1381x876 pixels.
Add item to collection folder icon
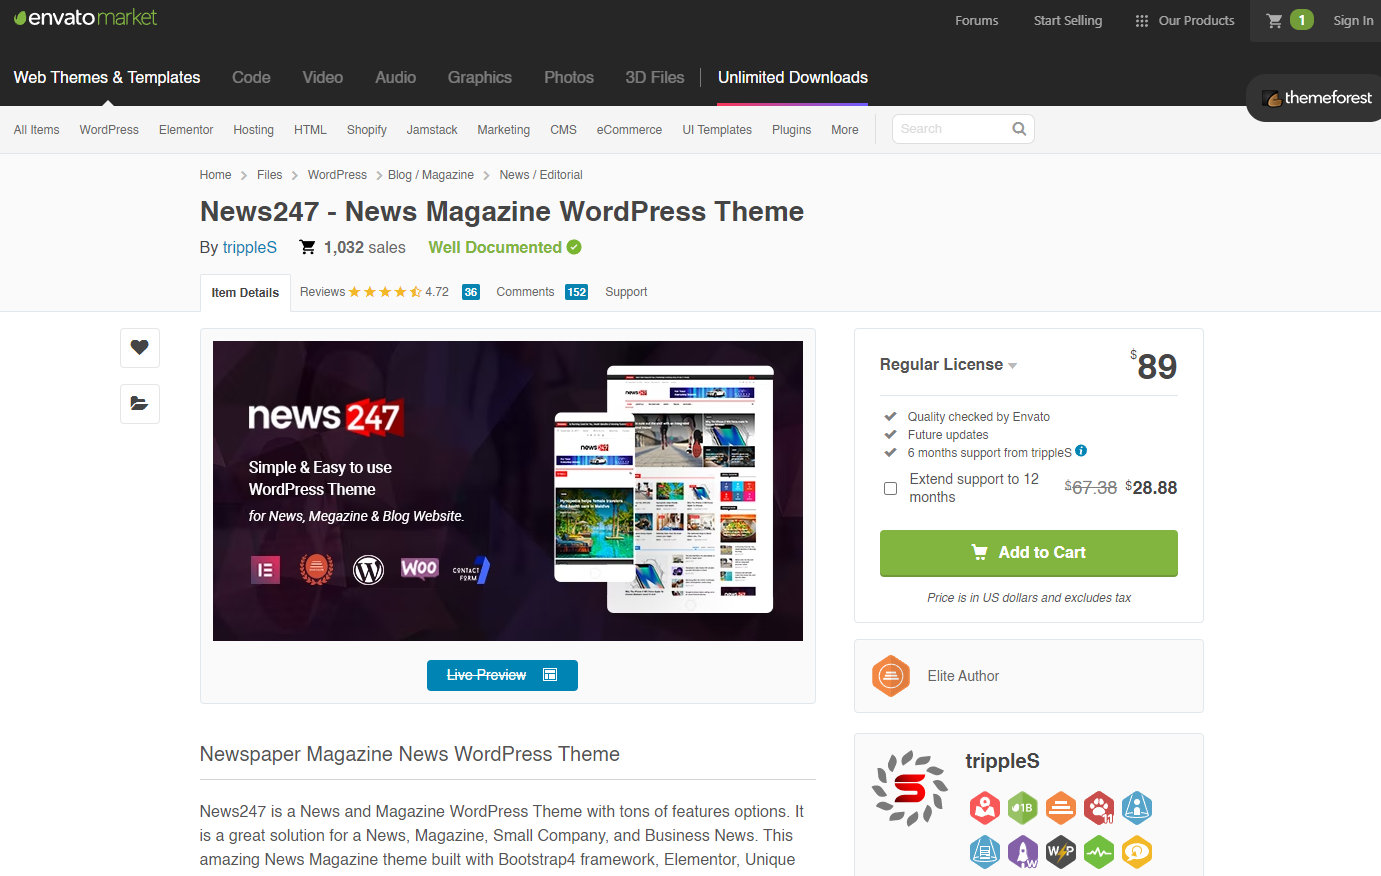point(140,404)
